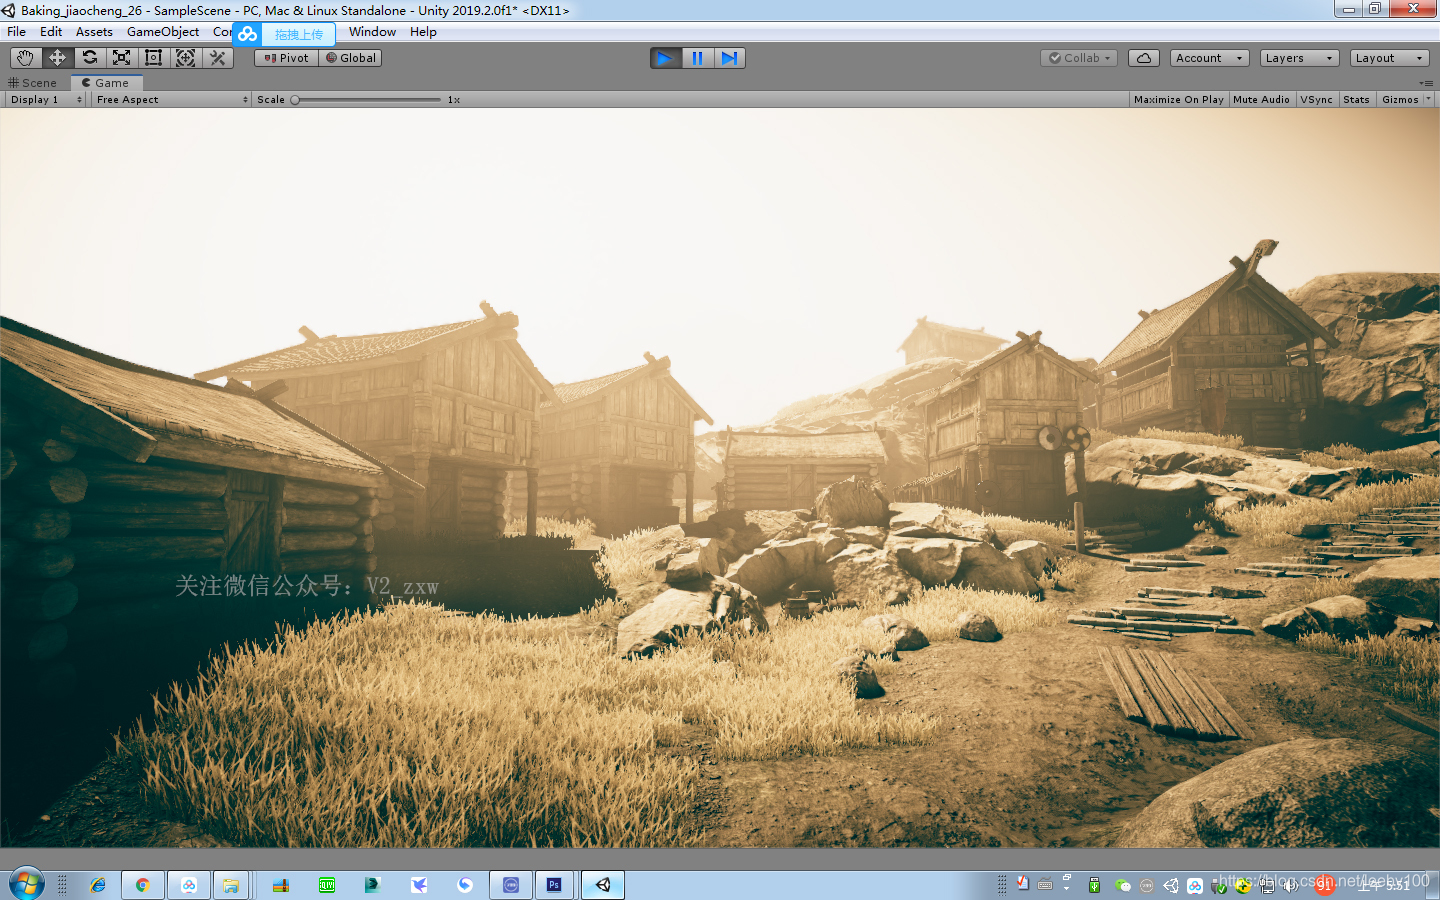Viewport: 1440px width, 900px height.
Task: Toggle Mute Audio in Game view
Action: click(x=1261, y=100)
